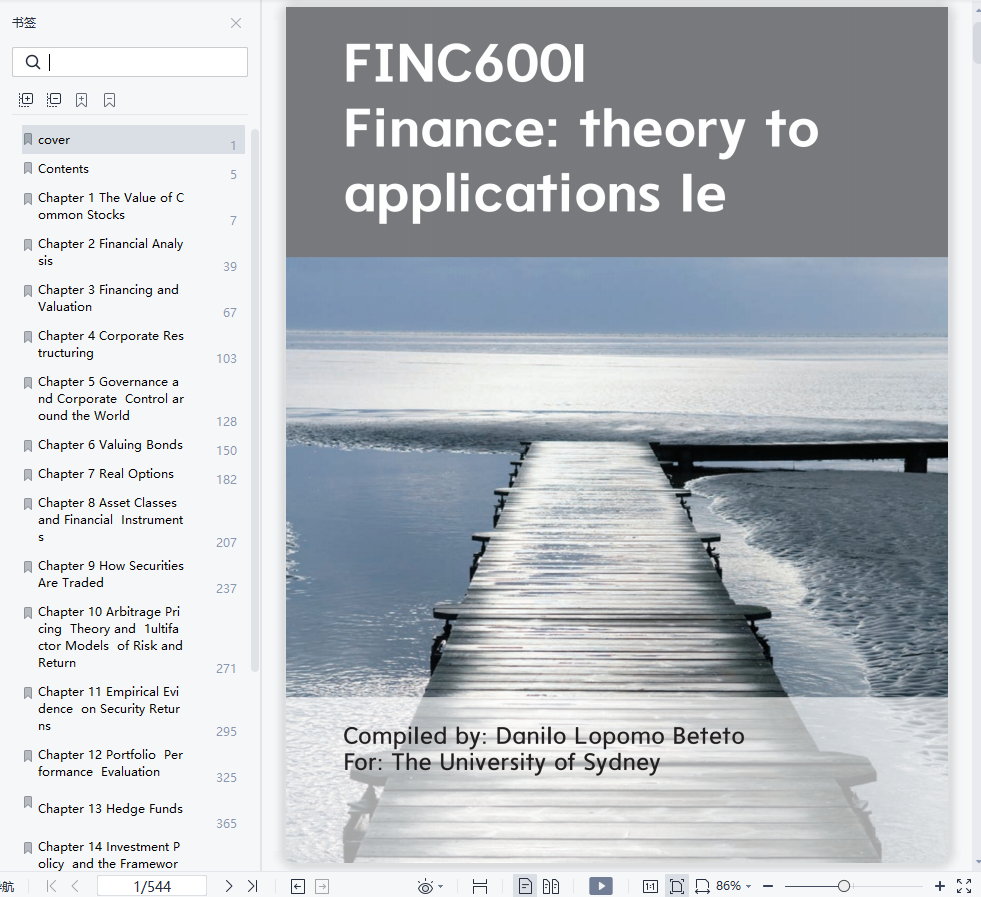Zoom out with the minus button
The height and width of the screenshot is (897, 981).
coord(768,886)
